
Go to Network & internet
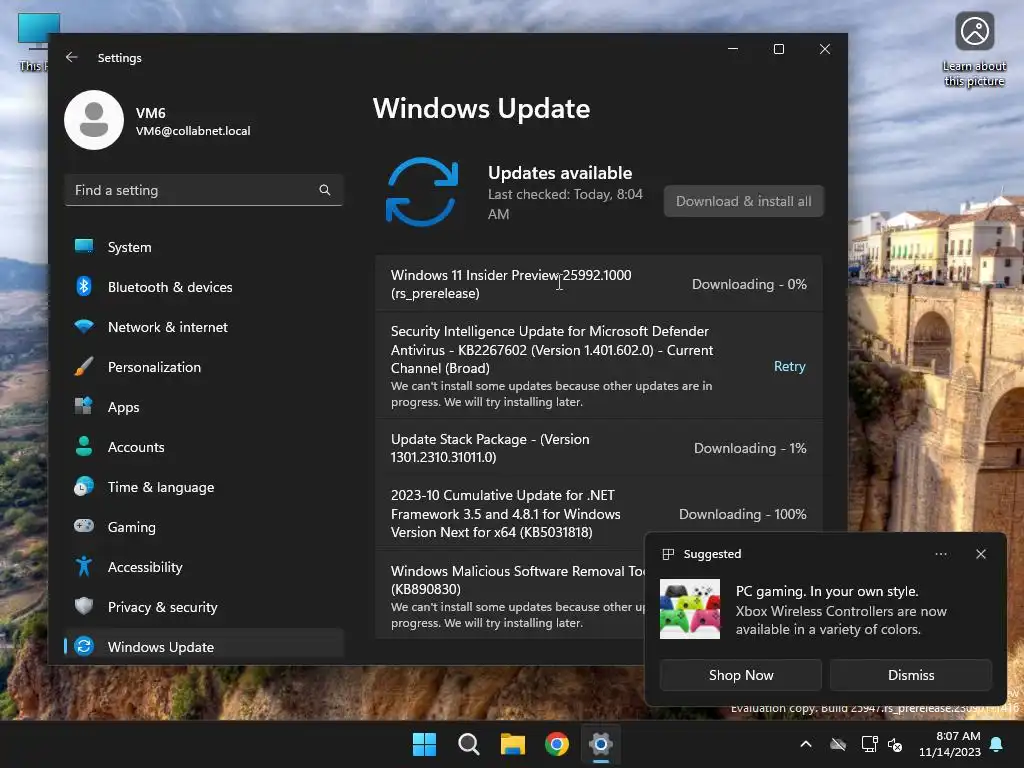tap(204, 327)
